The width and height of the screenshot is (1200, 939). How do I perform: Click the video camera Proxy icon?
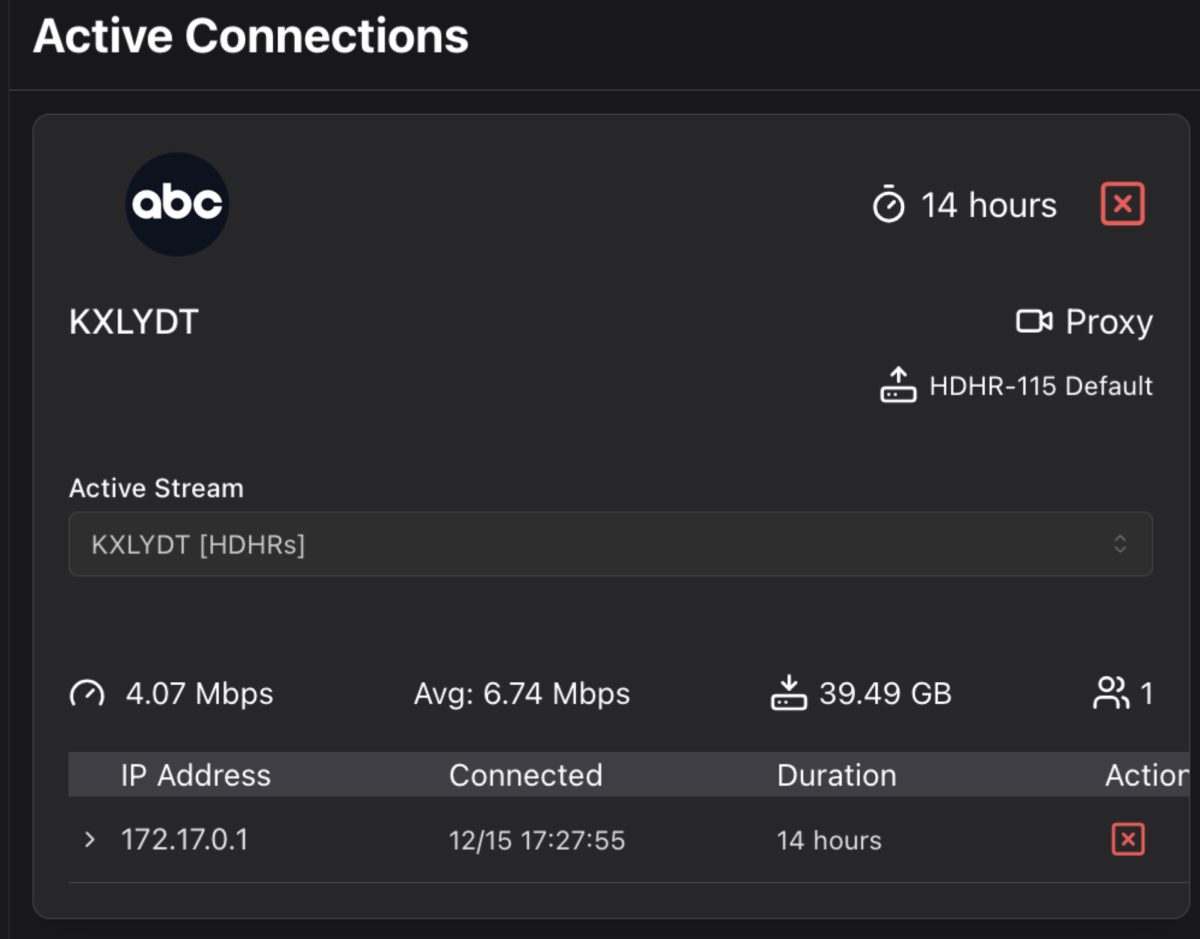(x=1034, y=321)
